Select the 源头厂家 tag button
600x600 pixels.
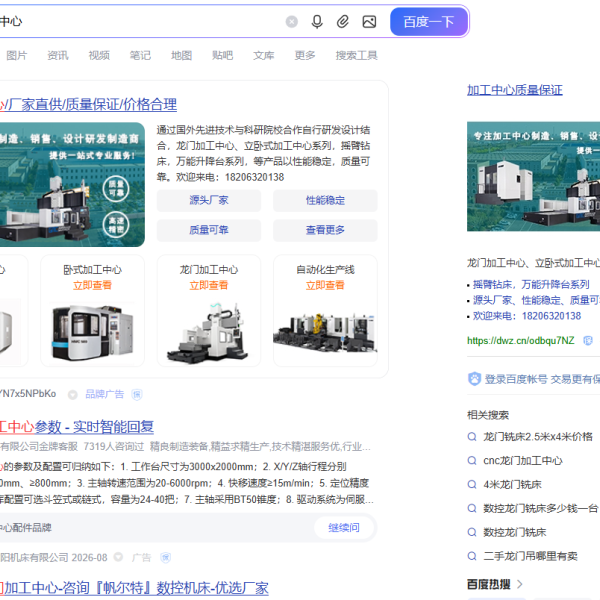tap(209, 200)
